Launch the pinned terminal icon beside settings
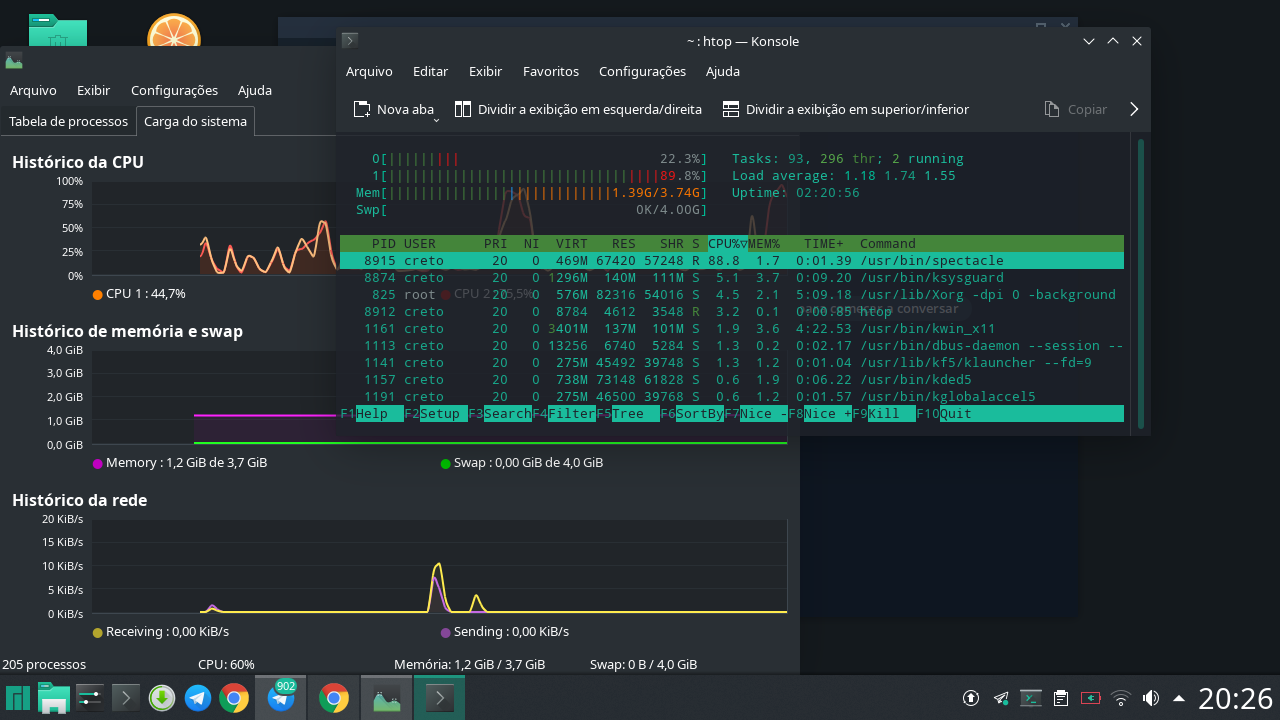 (126, 697)
